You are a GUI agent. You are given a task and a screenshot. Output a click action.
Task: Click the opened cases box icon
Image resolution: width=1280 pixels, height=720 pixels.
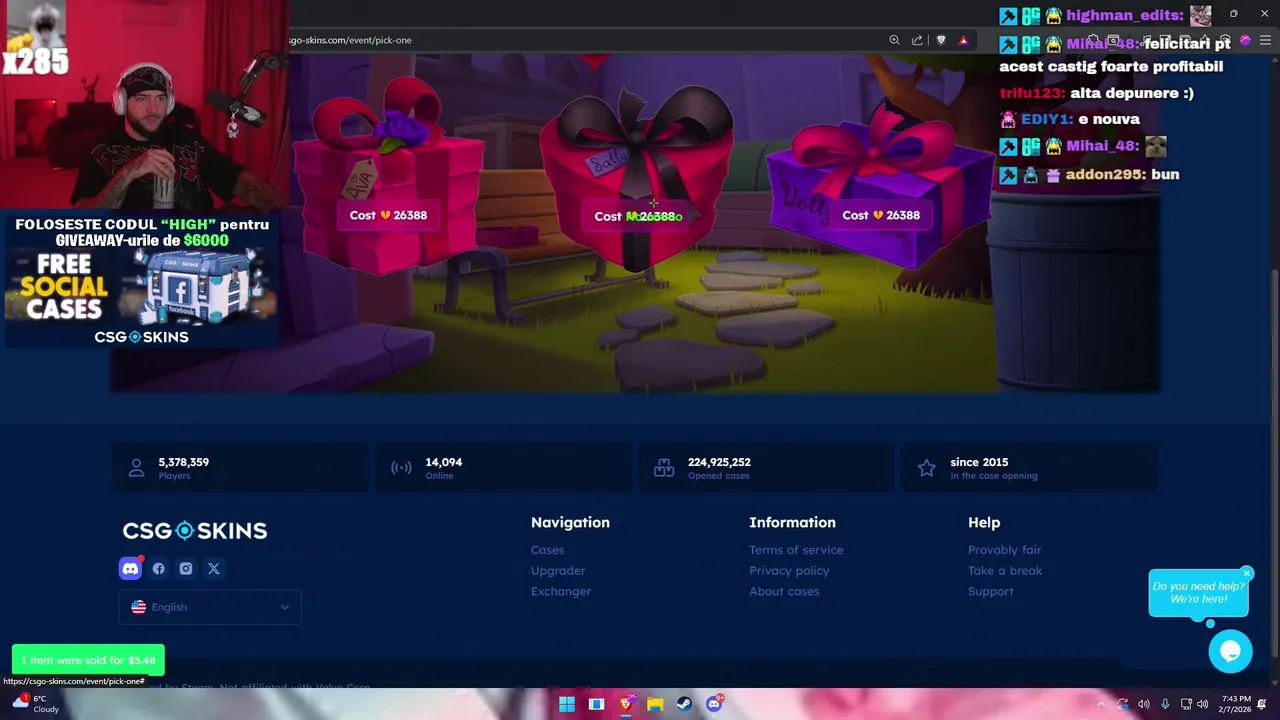point(664,467)
